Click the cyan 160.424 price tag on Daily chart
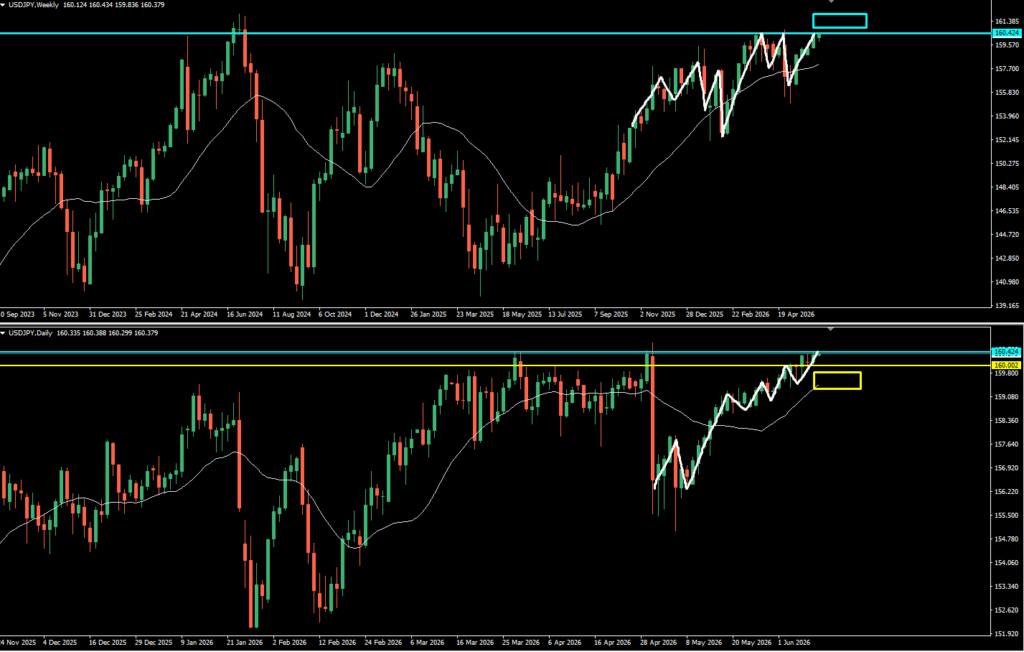The width and height of the screenshot is (1024, 652). [1008, 351]
